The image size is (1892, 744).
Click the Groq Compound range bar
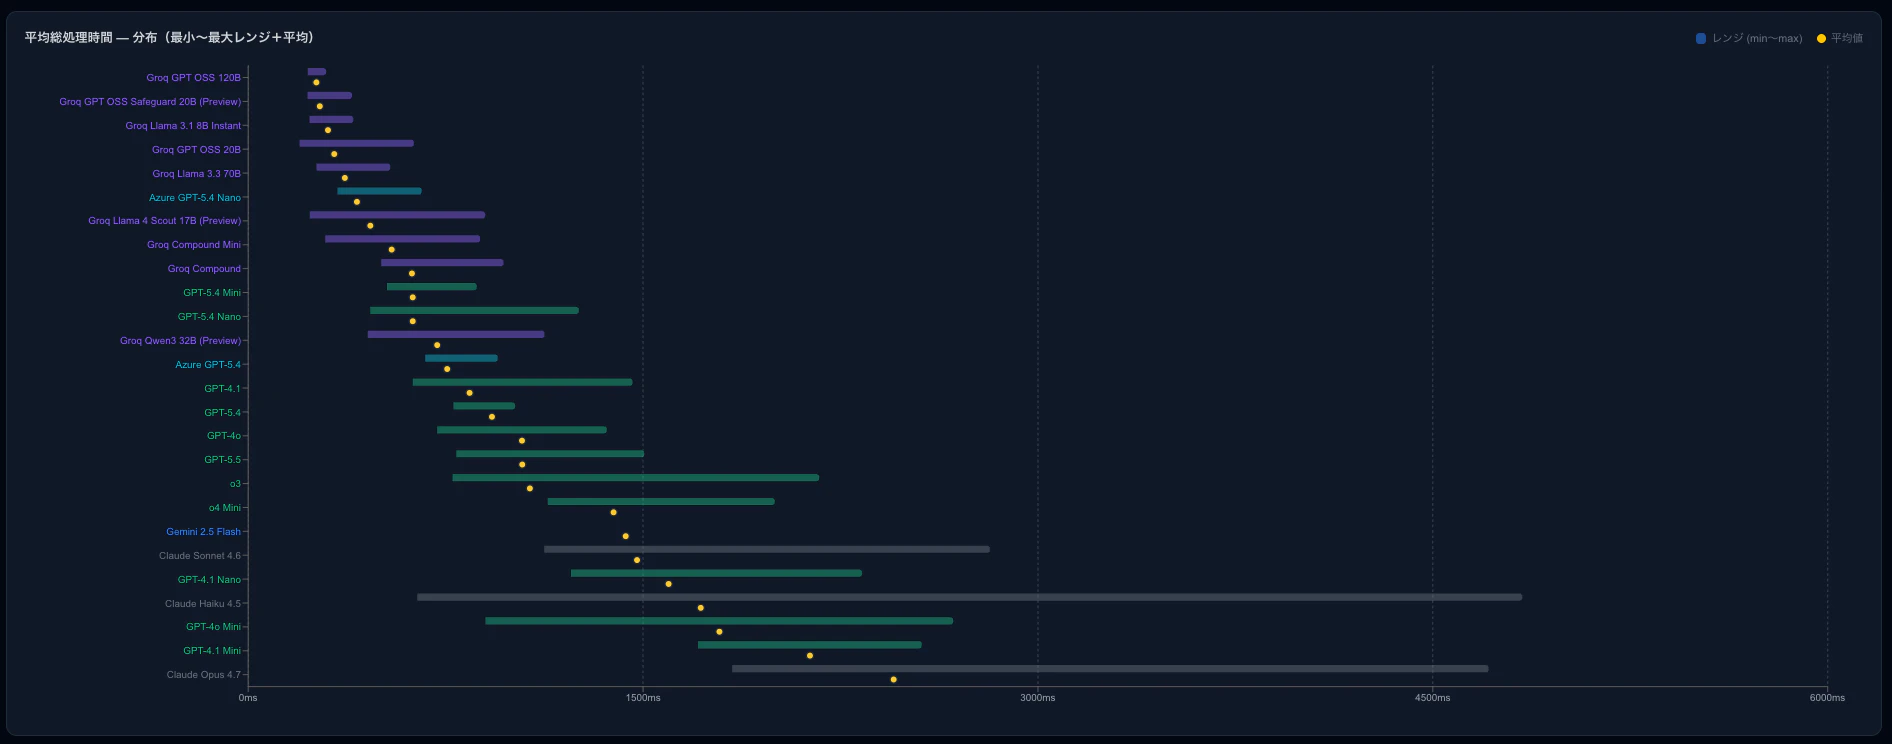coord(442,263)
